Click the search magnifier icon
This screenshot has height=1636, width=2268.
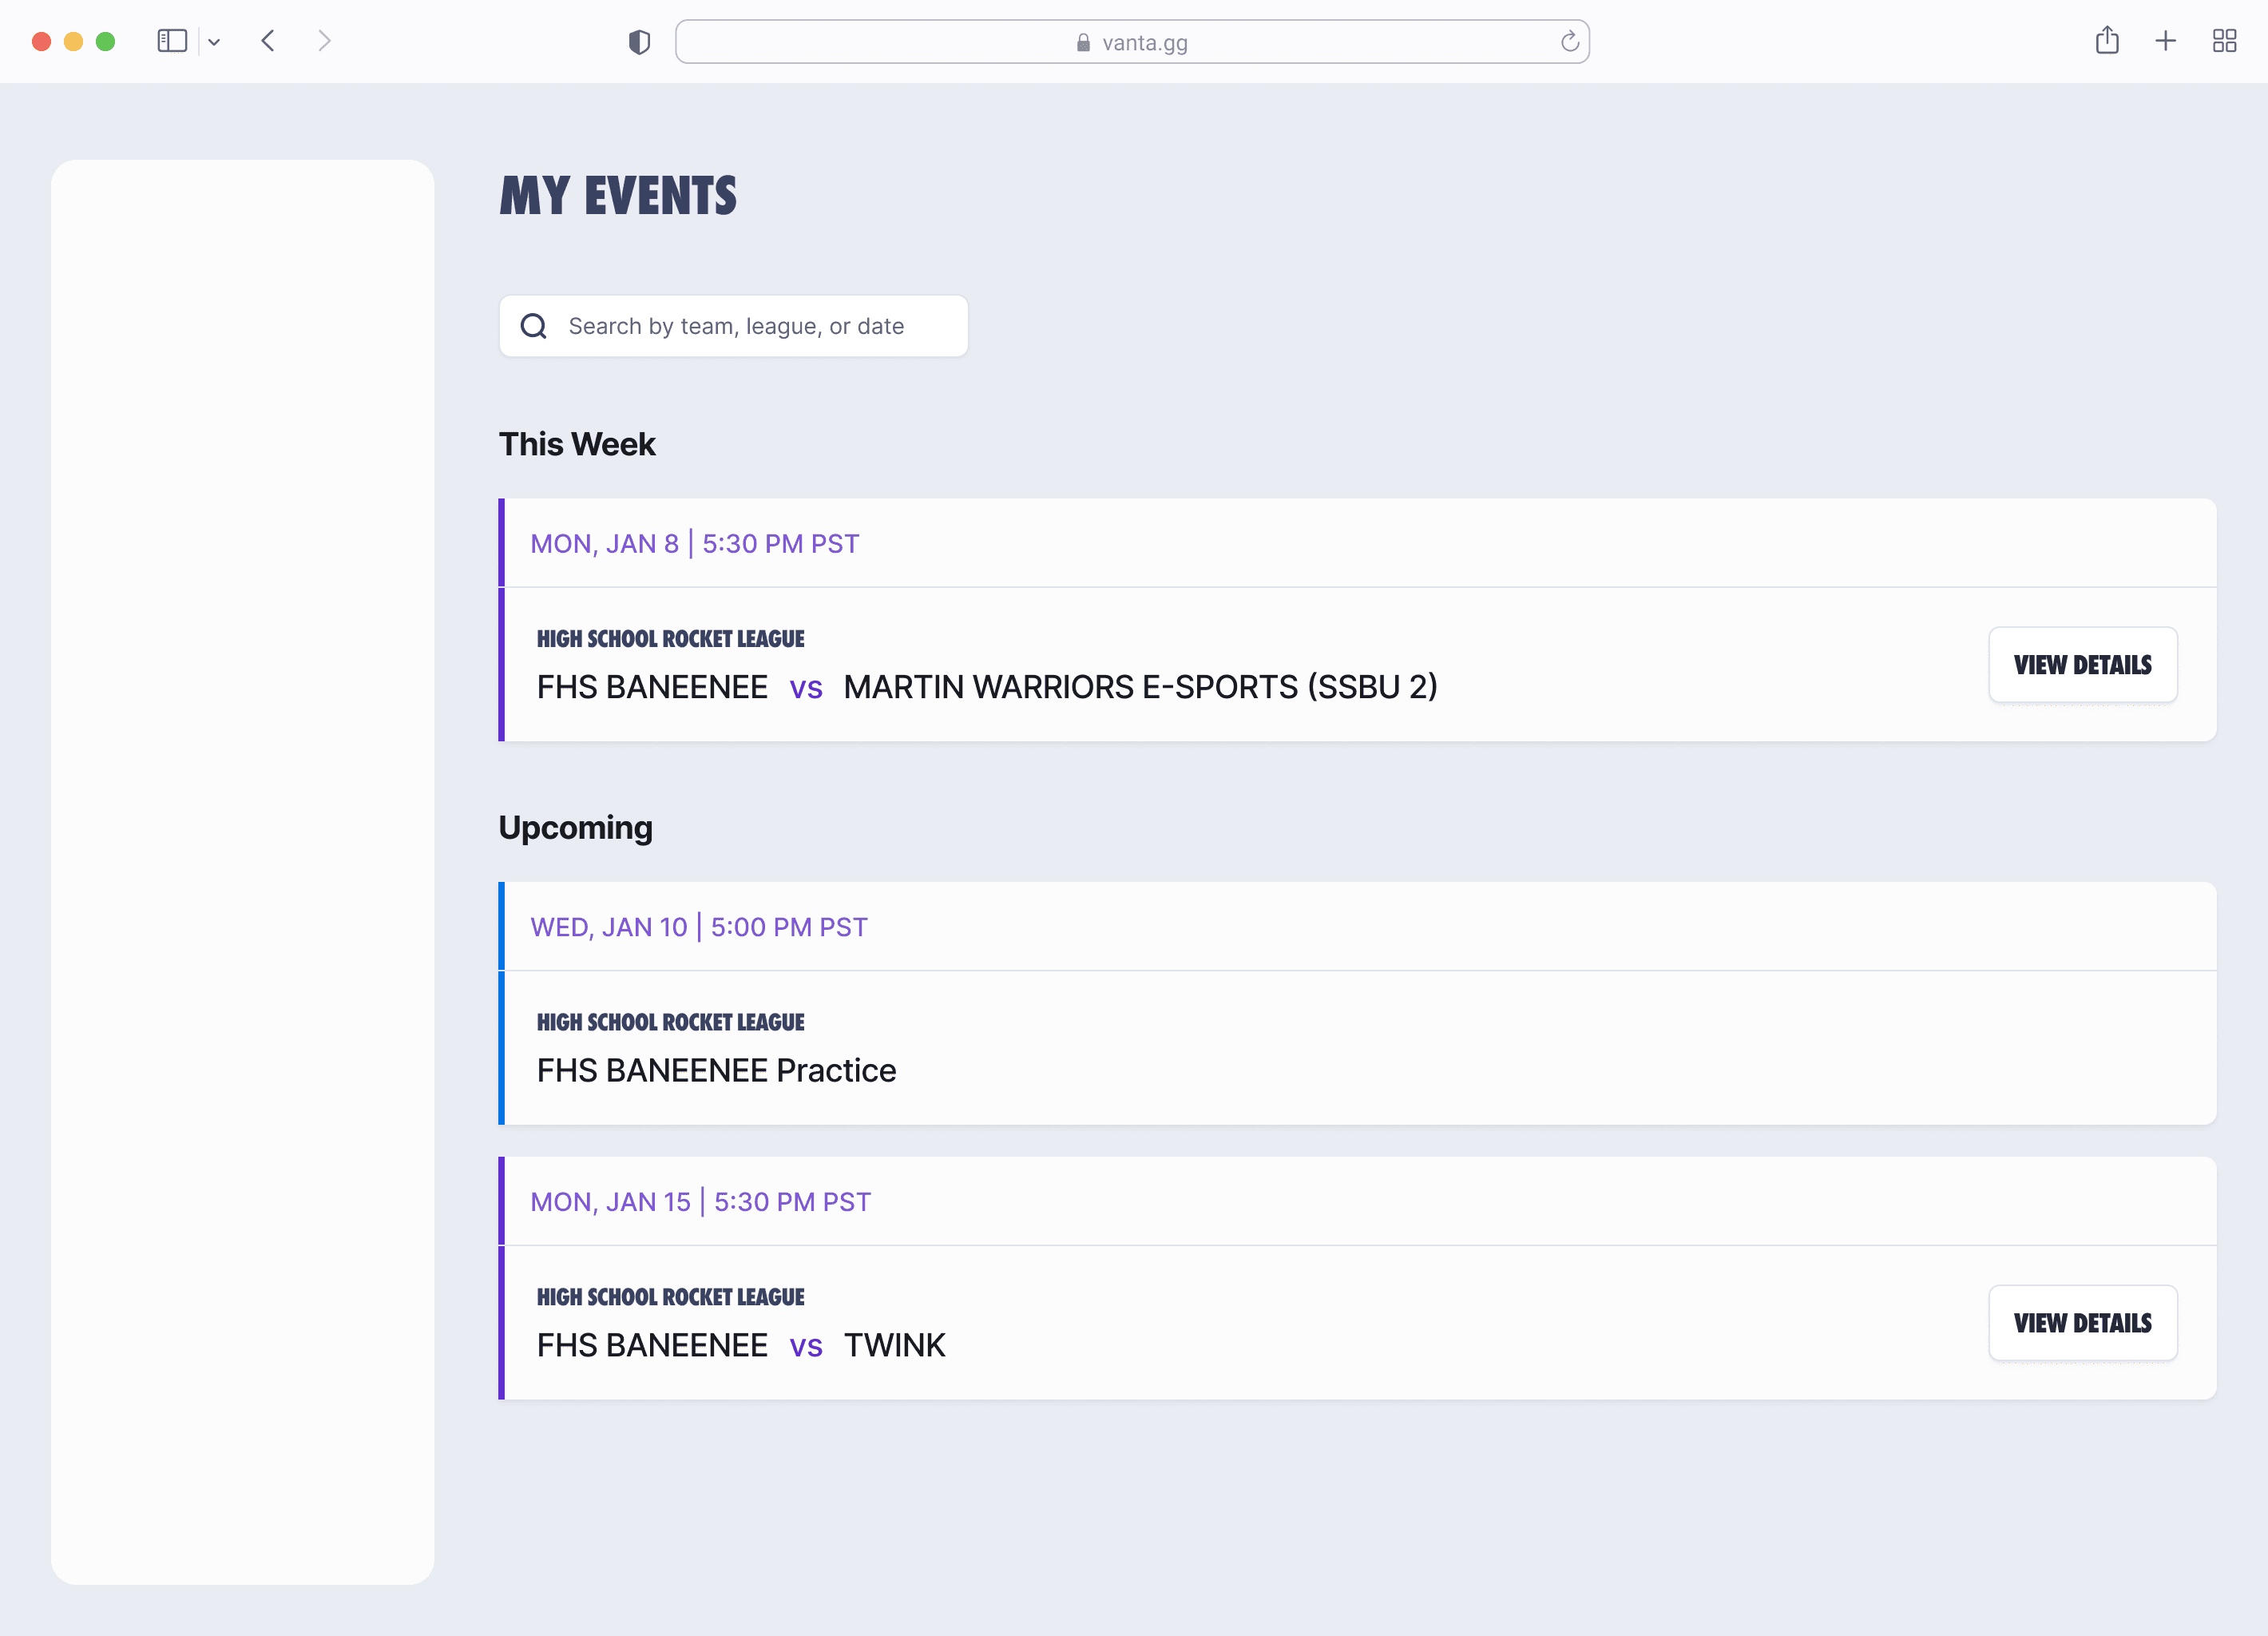coord(534,326)
